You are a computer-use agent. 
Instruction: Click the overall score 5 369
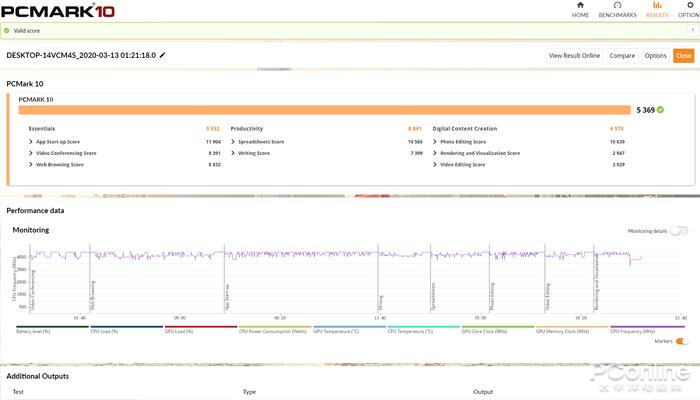coord(646,110)
